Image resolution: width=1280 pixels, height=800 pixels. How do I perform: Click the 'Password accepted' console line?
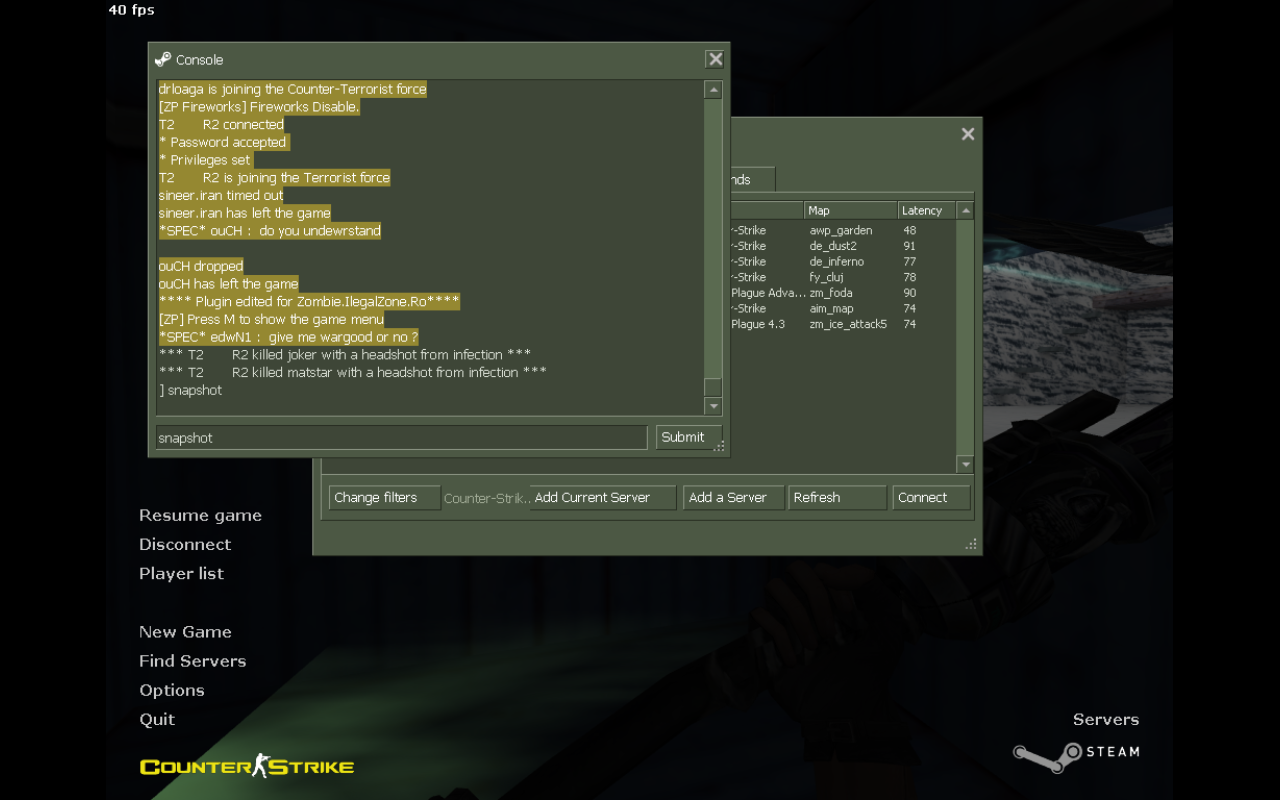223,142
